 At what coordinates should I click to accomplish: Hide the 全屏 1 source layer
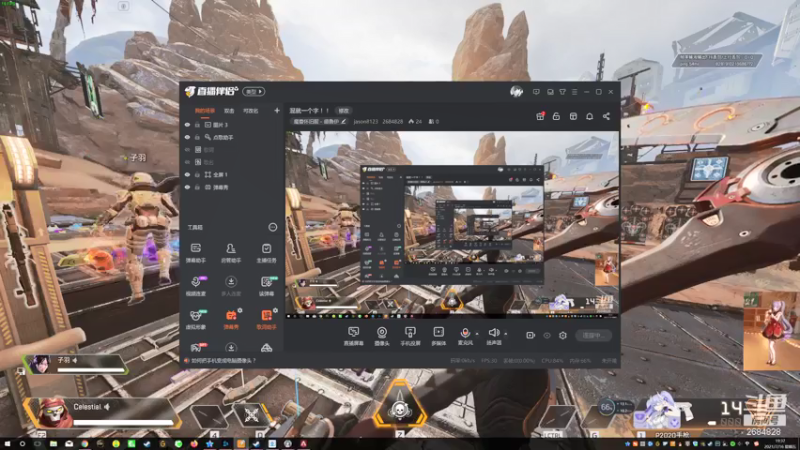tap(187, 174)
